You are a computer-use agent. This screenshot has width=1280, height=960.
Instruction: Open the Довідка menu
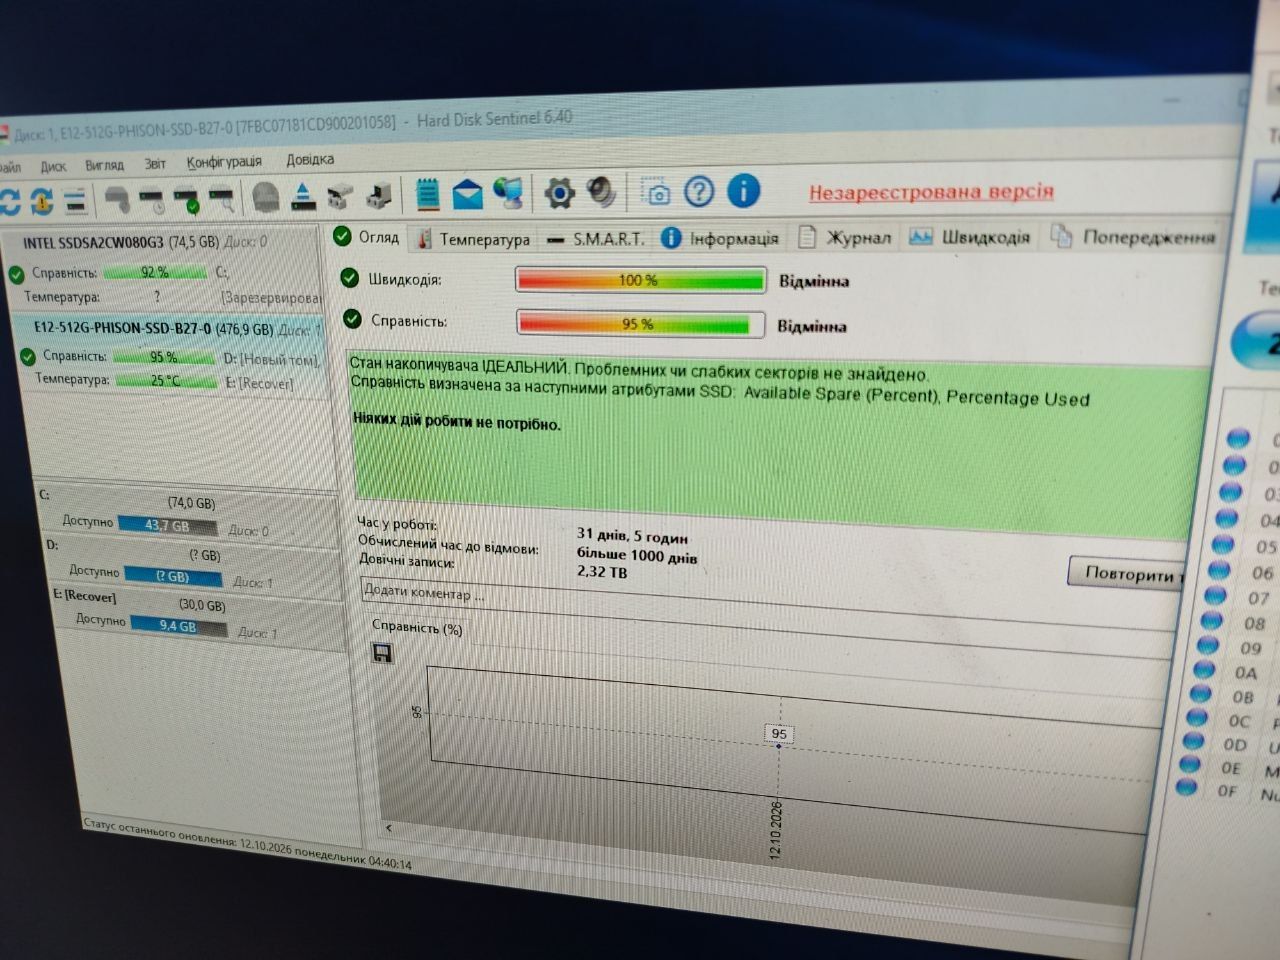coord(310,159)
